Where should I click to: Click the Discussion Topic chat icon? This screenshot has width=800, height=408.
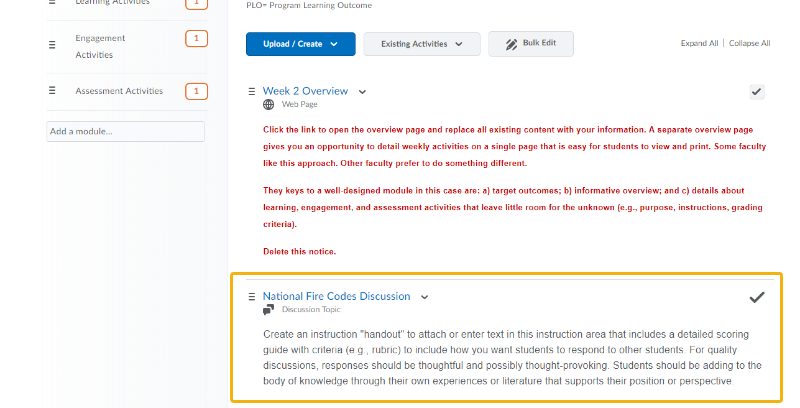(x=268, y=310)
